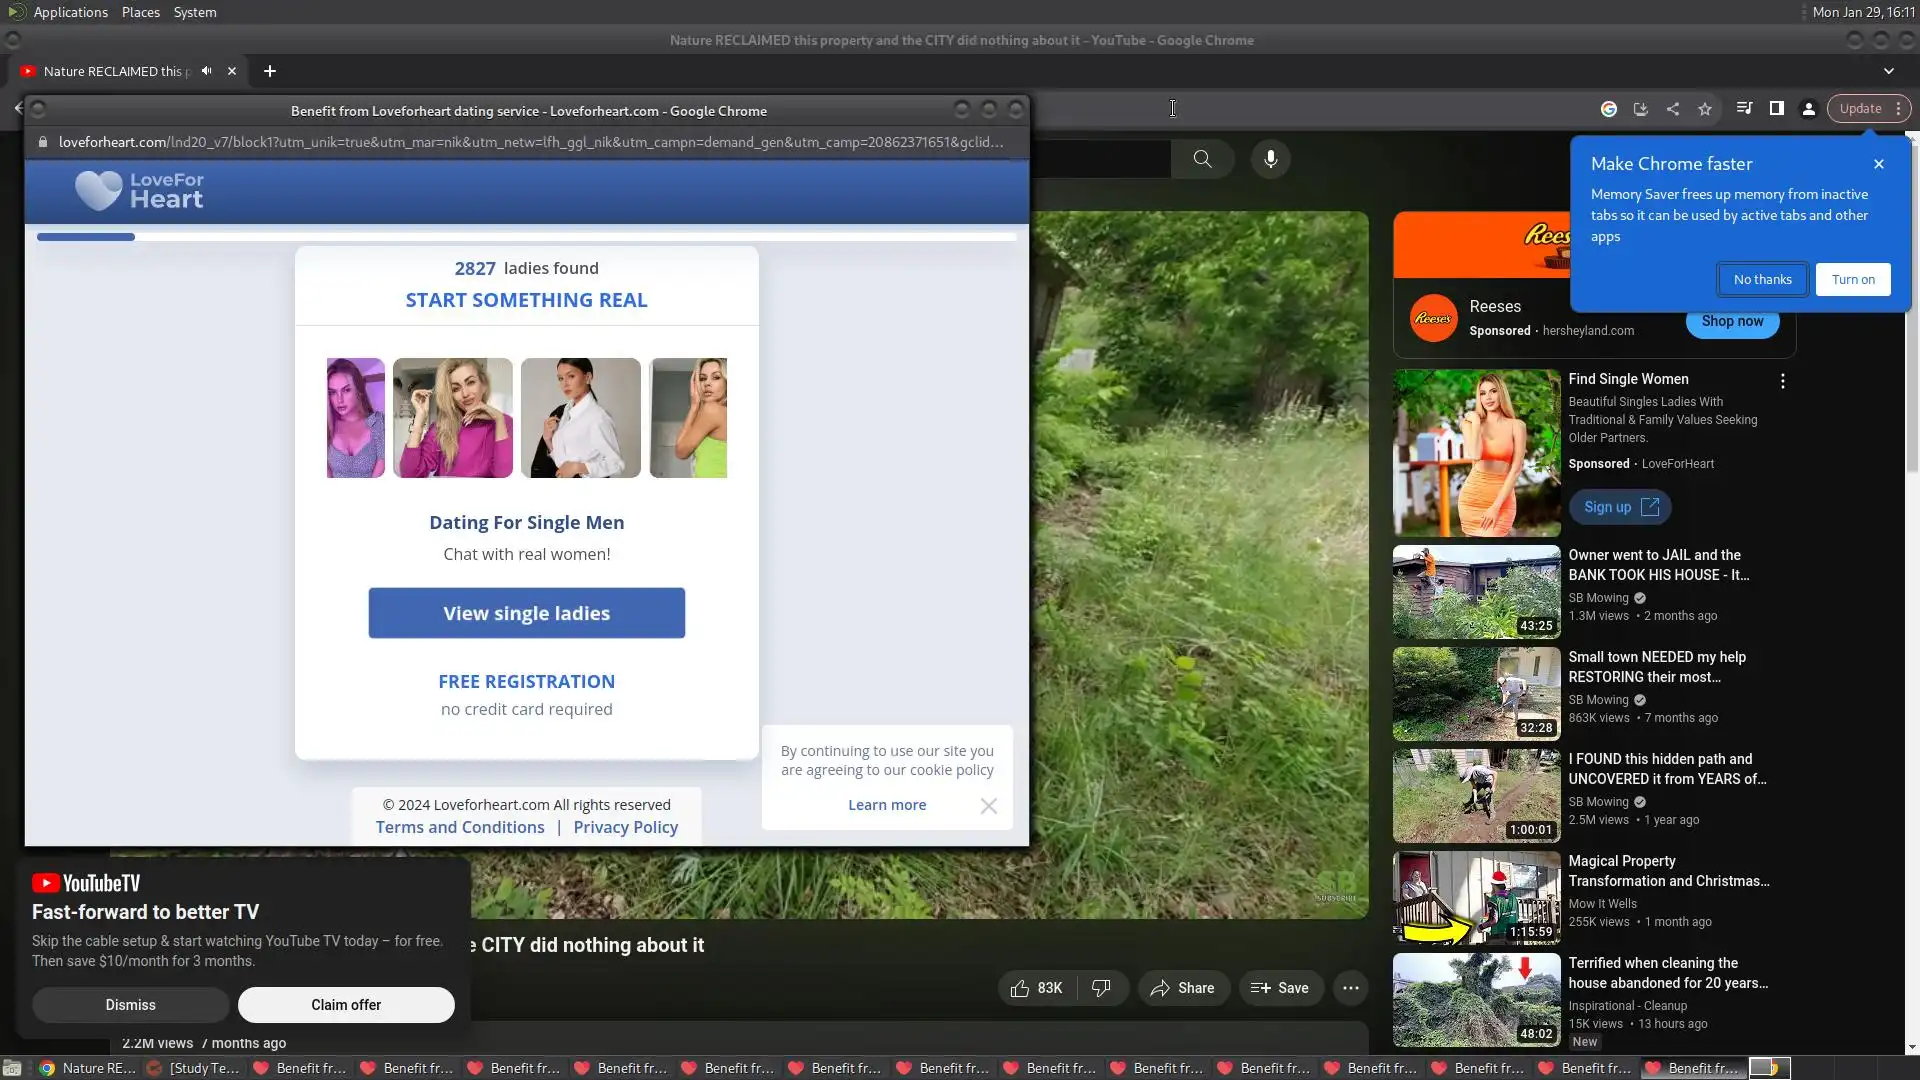Expand the tab search chevron

point(1888,71)
